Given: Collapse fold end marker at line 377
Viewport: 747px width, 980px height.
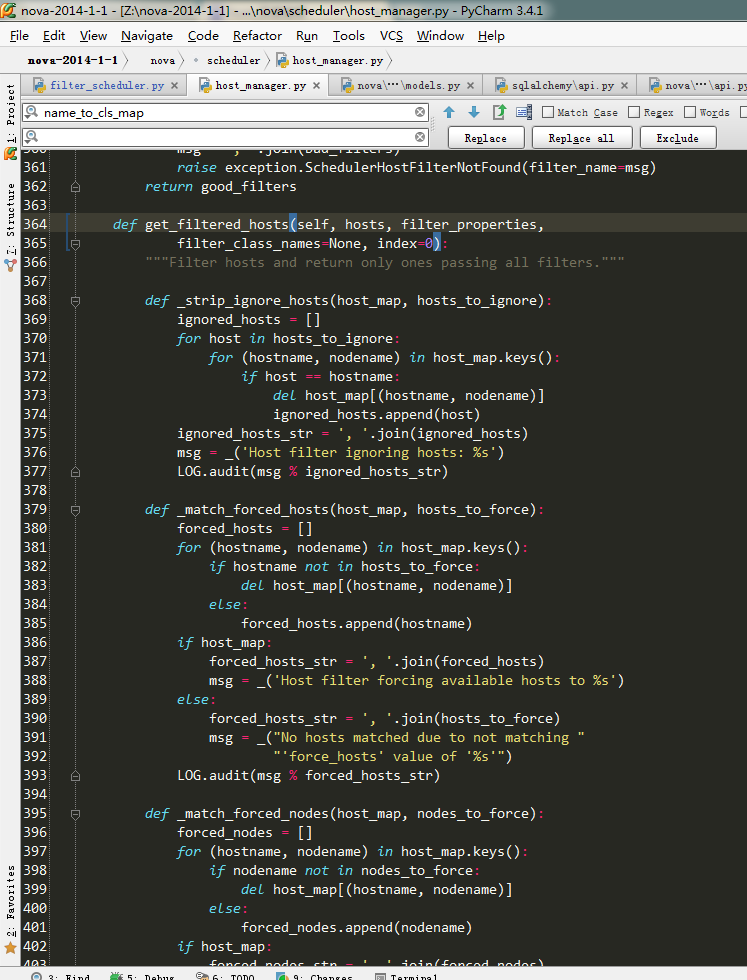Looking at the screenshot, I should [x=75, y=472].
